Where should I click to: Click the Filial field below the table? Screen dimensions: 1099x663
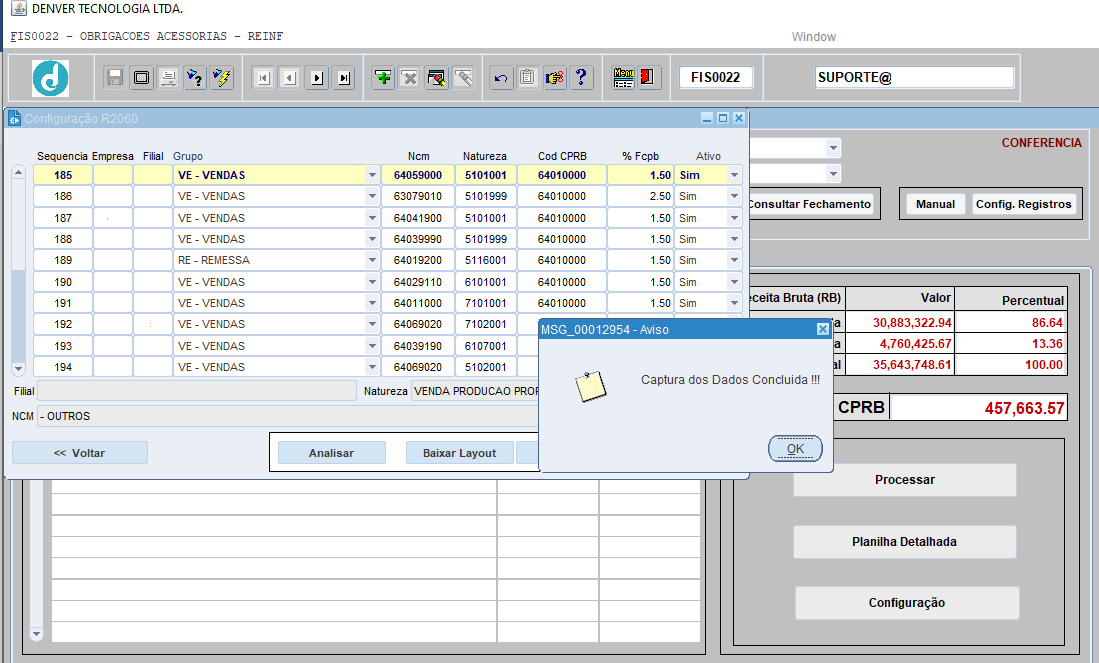coord(197,391)
